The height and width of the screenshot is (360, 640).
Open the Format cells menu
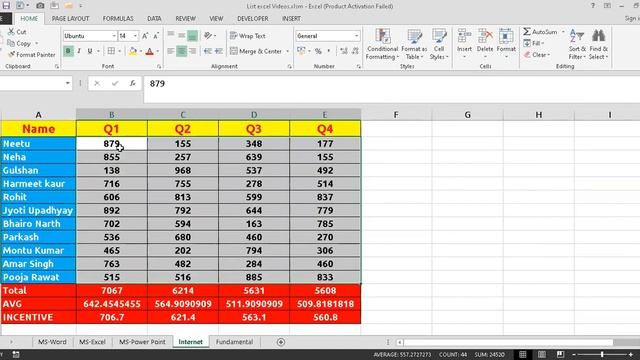tap(506, 44)
